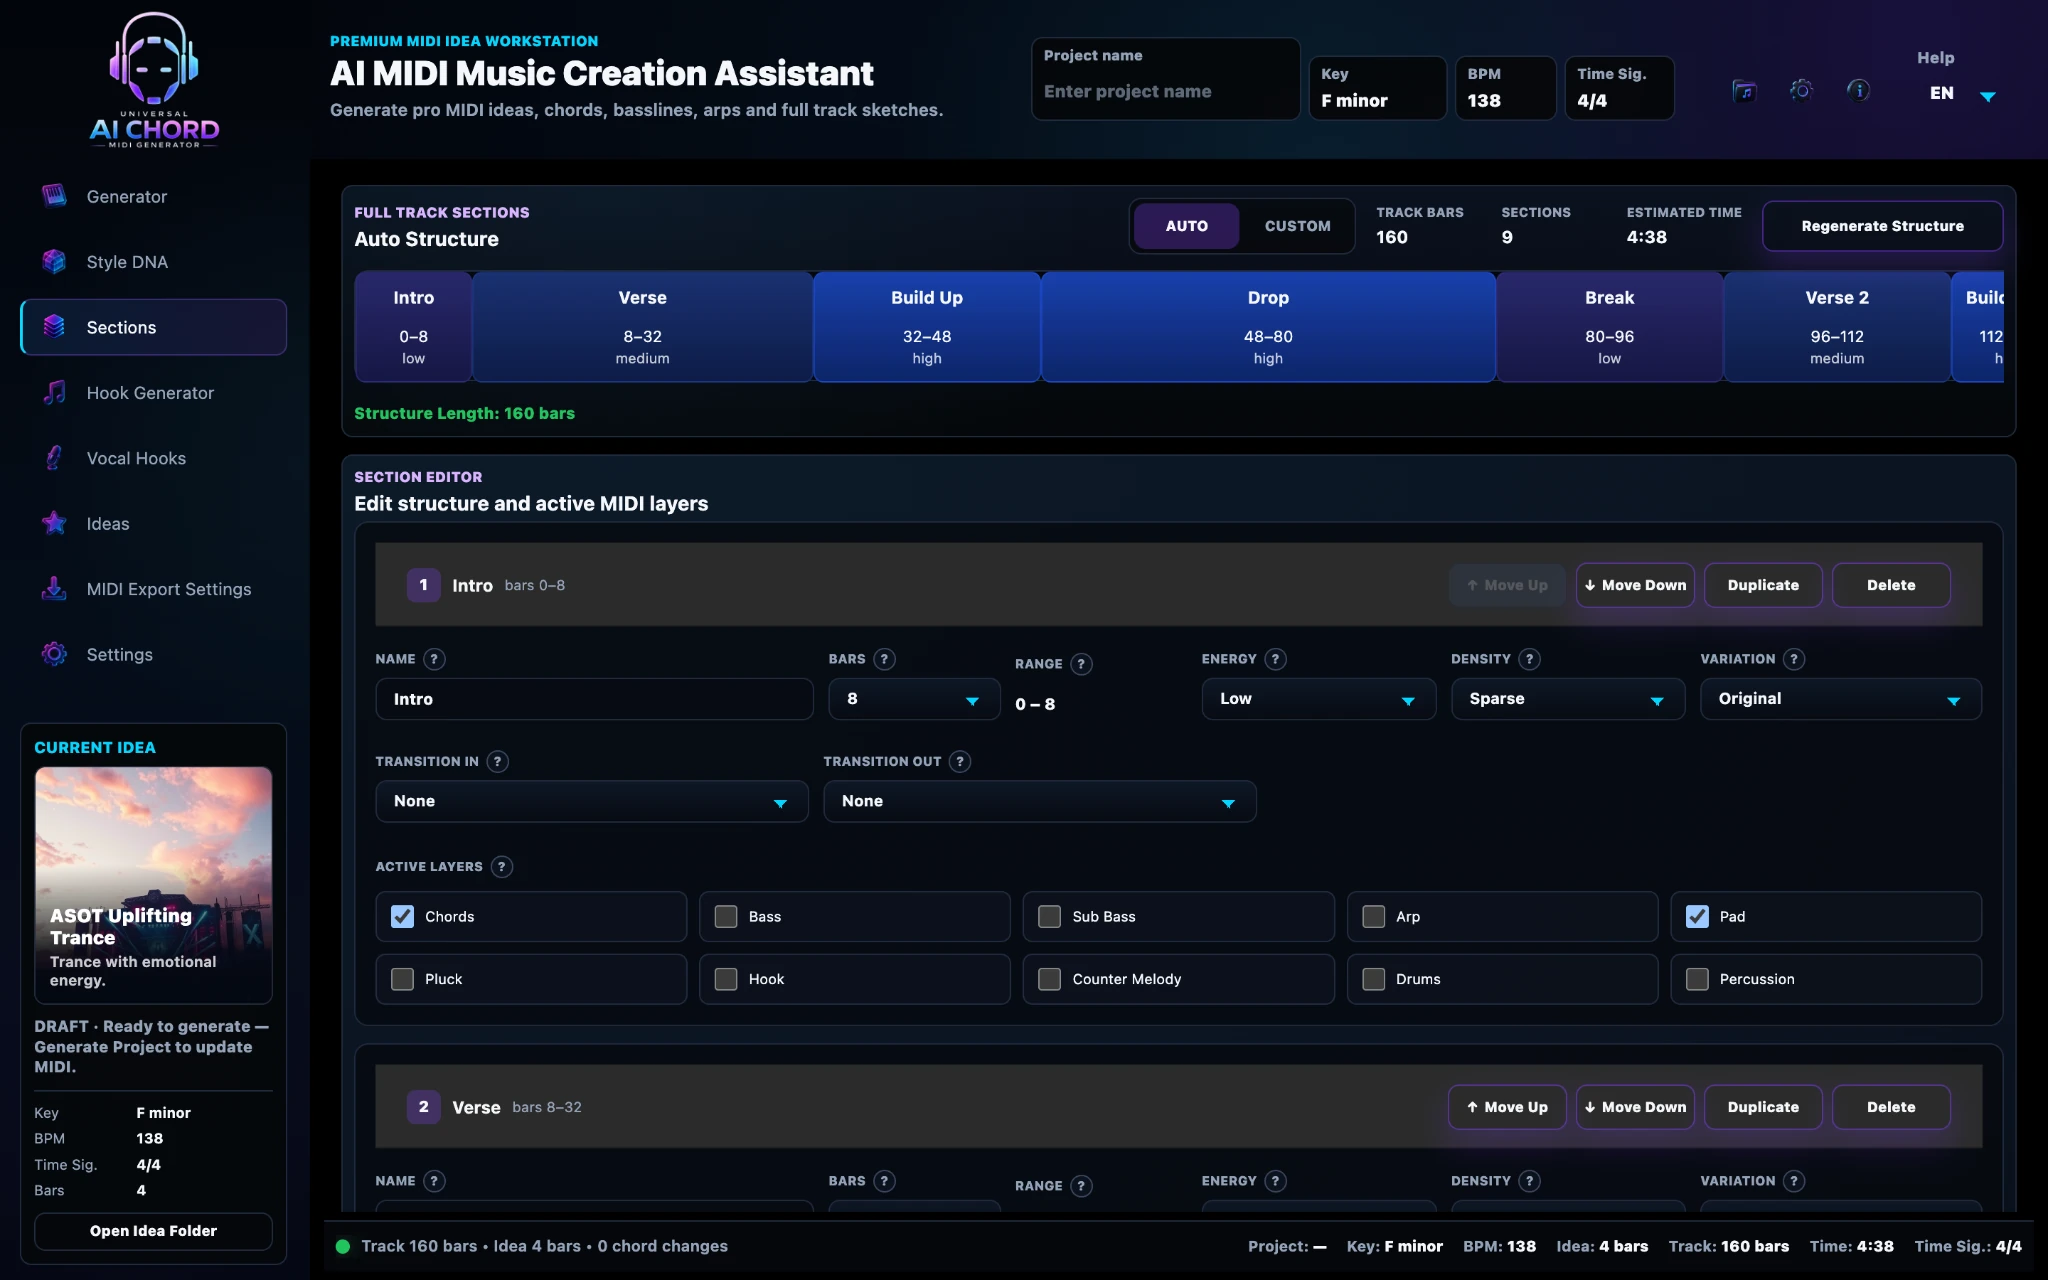
Task: Open the Vocal Hooks menu item
Action: click(x=153, y=458)
